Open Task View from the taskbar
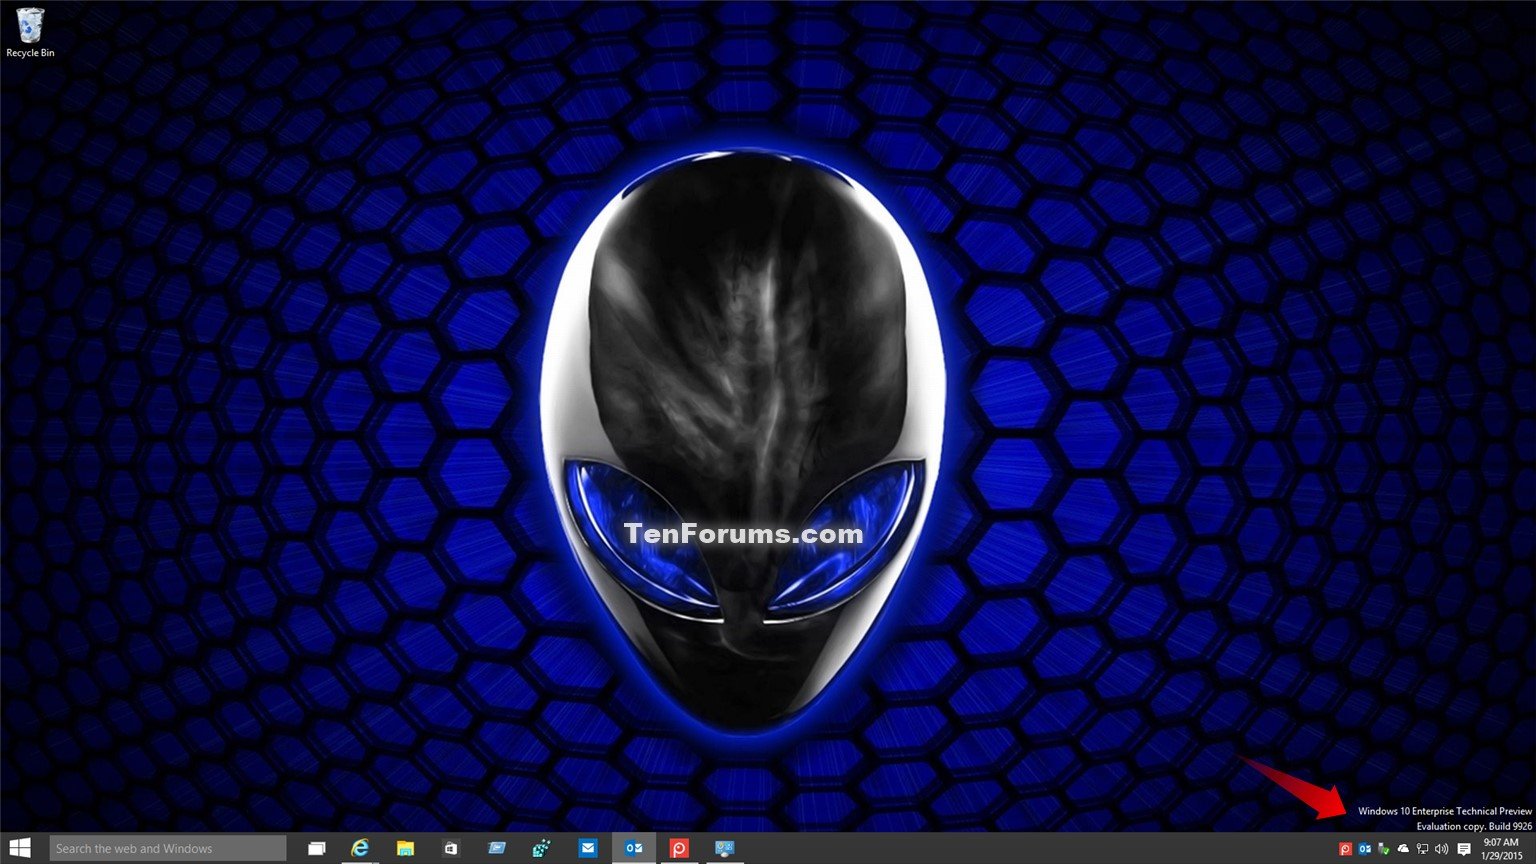This screenshot has height=864, width=1536. (316, 848)
